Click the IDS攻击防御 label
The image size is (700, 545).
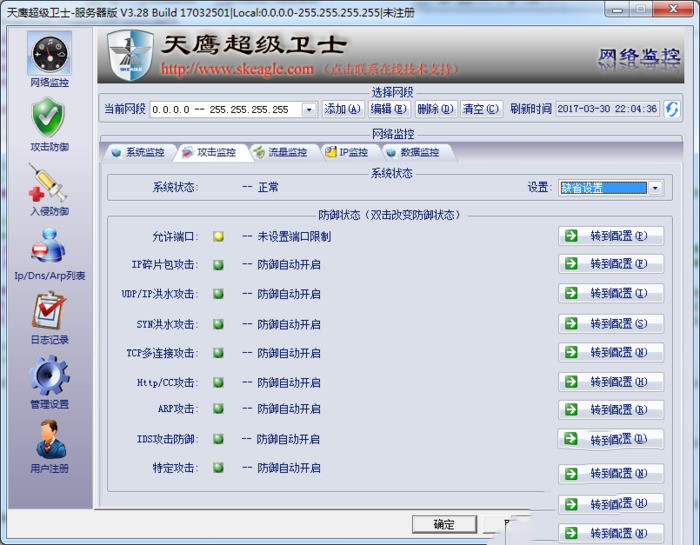(x=167, y=439)
